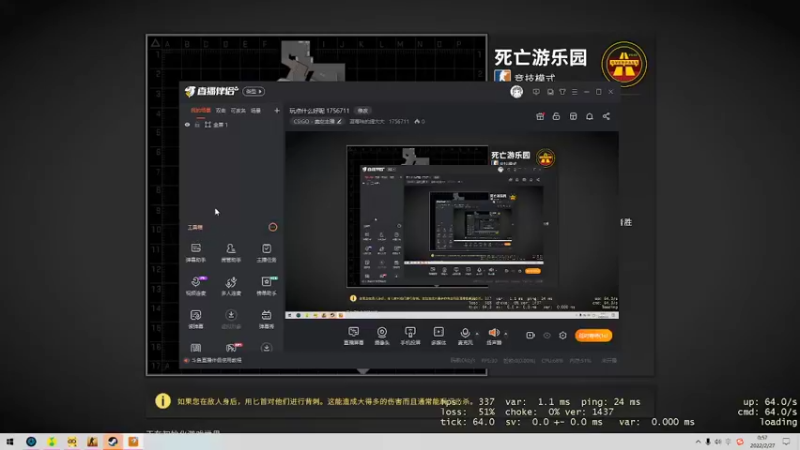Click the yellow info tip icon in game
This screenshot has height=450, width=800.
pos(163,401)
